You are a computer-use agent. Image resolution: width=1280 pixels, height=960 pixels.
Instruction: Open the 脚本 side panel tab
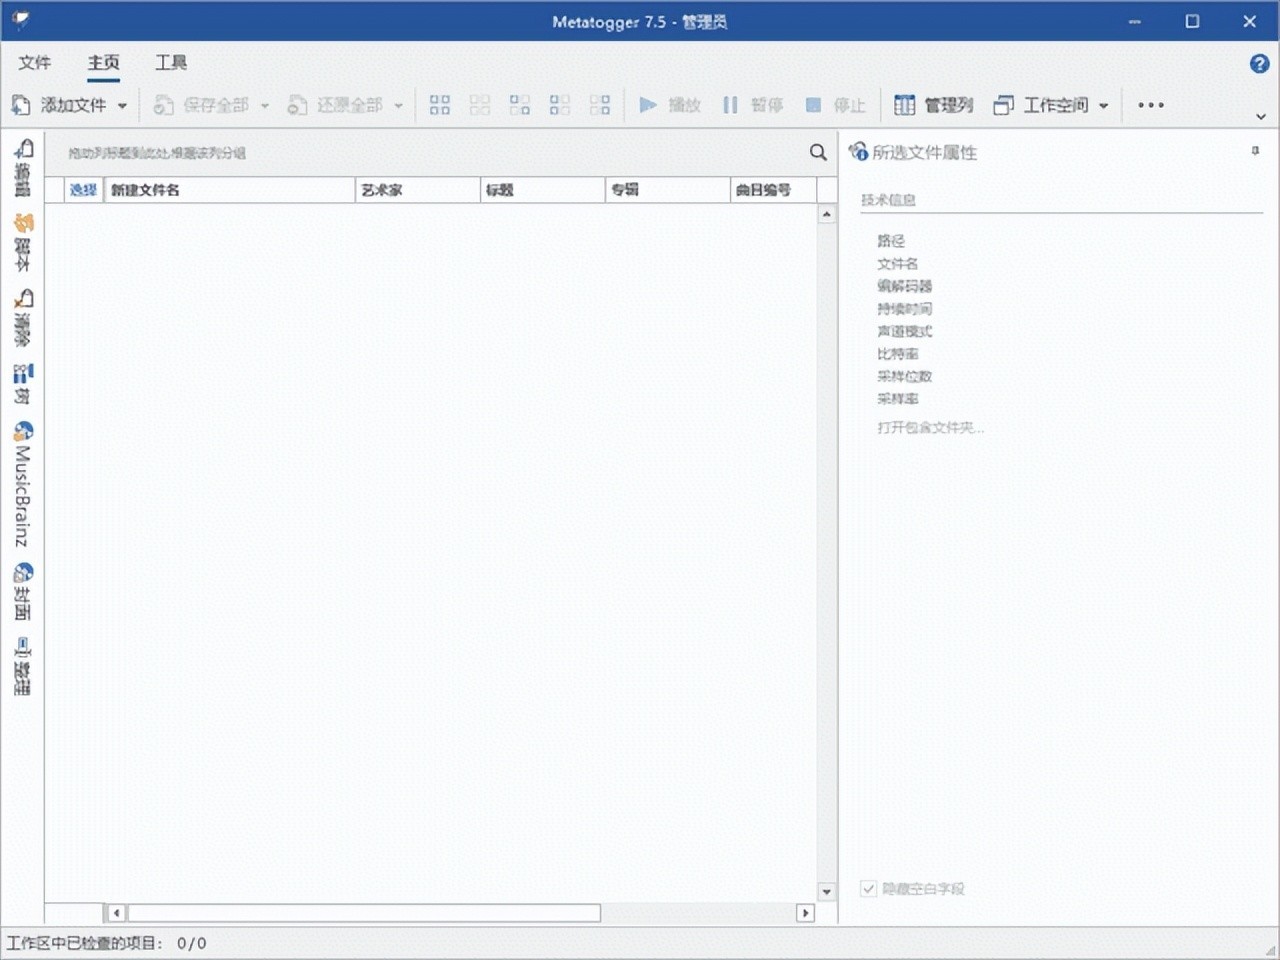[23, 242]
